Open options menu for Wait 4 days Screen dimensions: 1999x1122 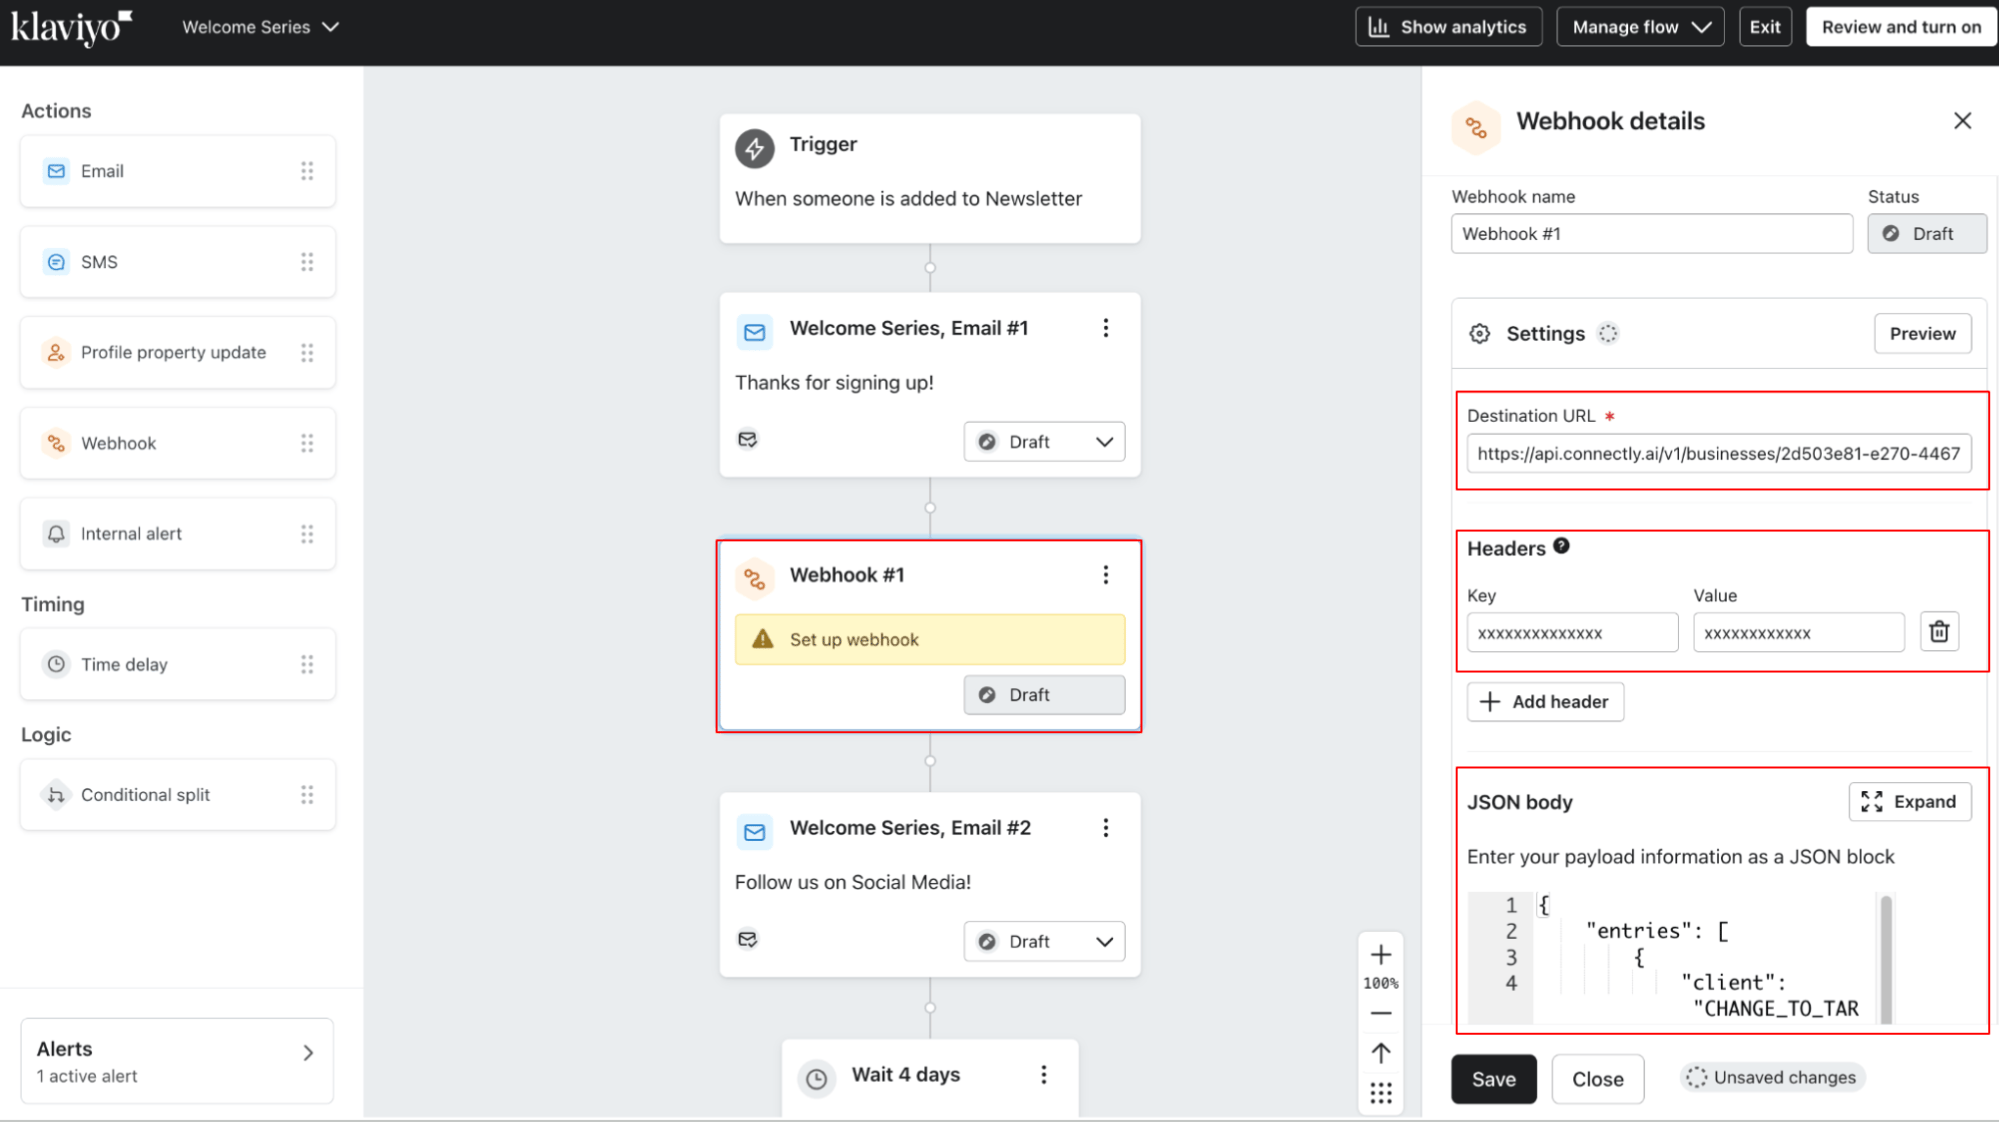click(x=1043, y=1075)
